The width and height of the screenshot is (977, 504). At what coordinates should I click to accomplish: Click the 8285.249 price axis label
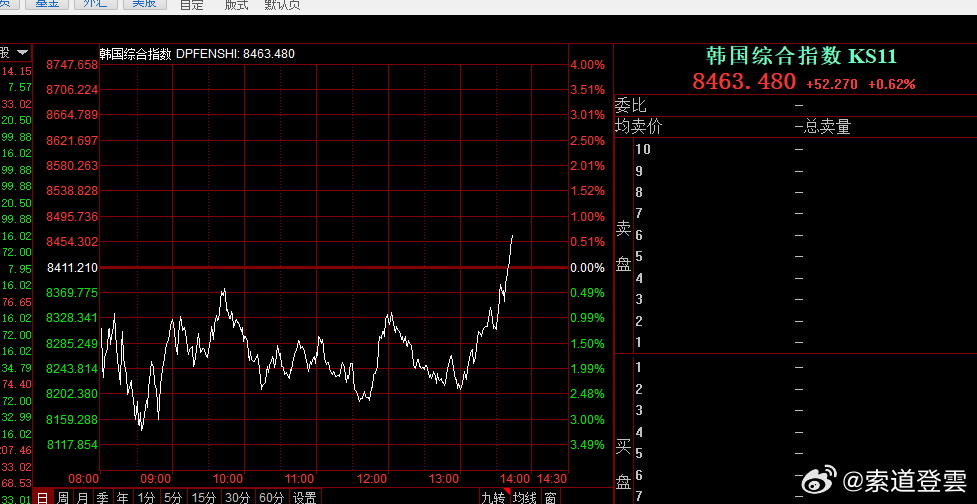[x=72, y=343]
